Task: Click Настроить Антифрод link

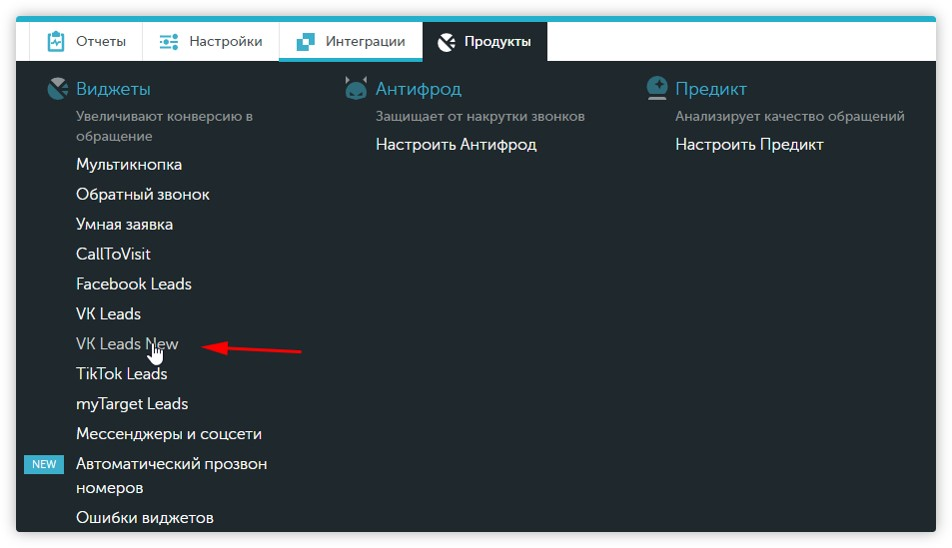Action: (x=456, y=144)
